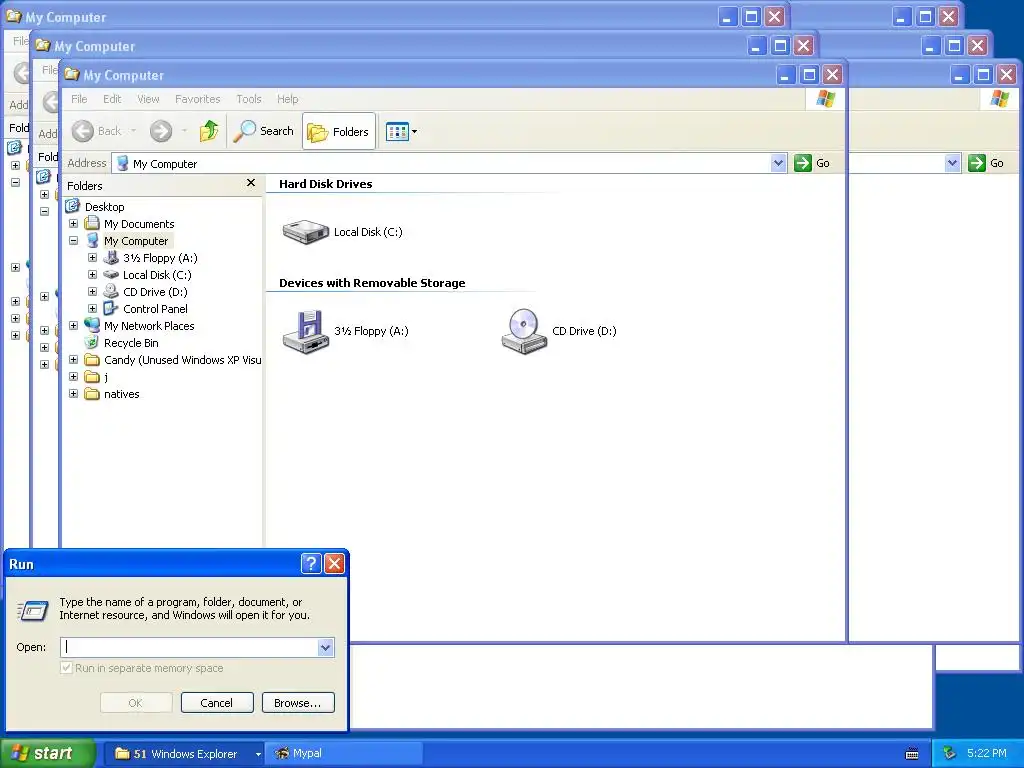Click CD Drive (D:) icon in tree
Screen dimensions: 1024x768
[111, 291]
